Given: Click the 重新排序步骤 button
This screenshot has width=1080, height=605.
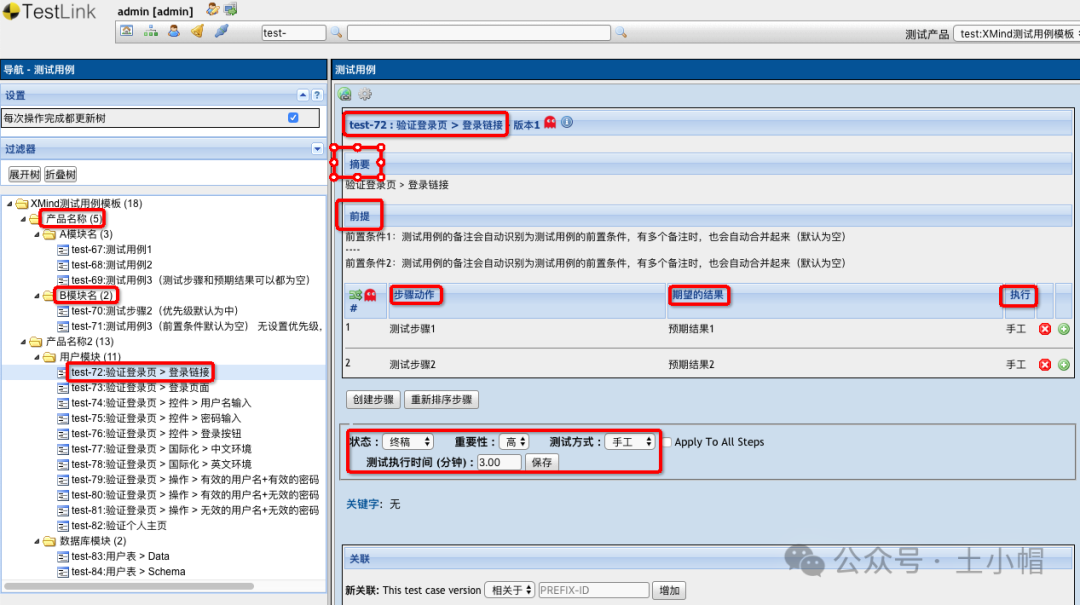Looking at the screenshot, I should pyautogui.click(x=442, y=400).
